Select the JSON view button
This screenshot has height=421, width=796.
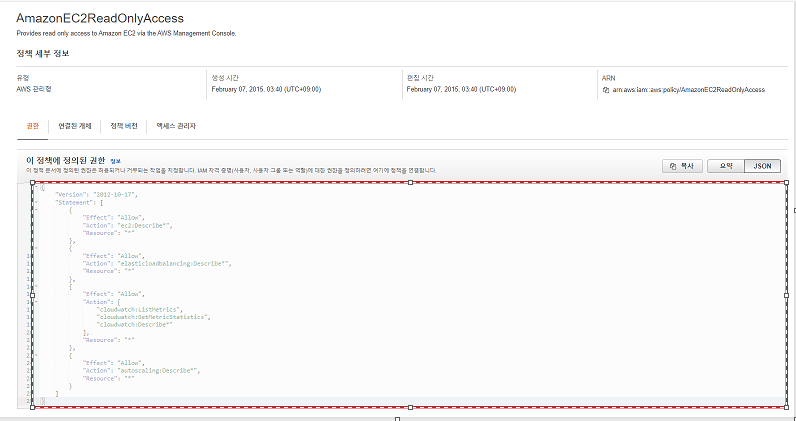[x=762, y=166]
